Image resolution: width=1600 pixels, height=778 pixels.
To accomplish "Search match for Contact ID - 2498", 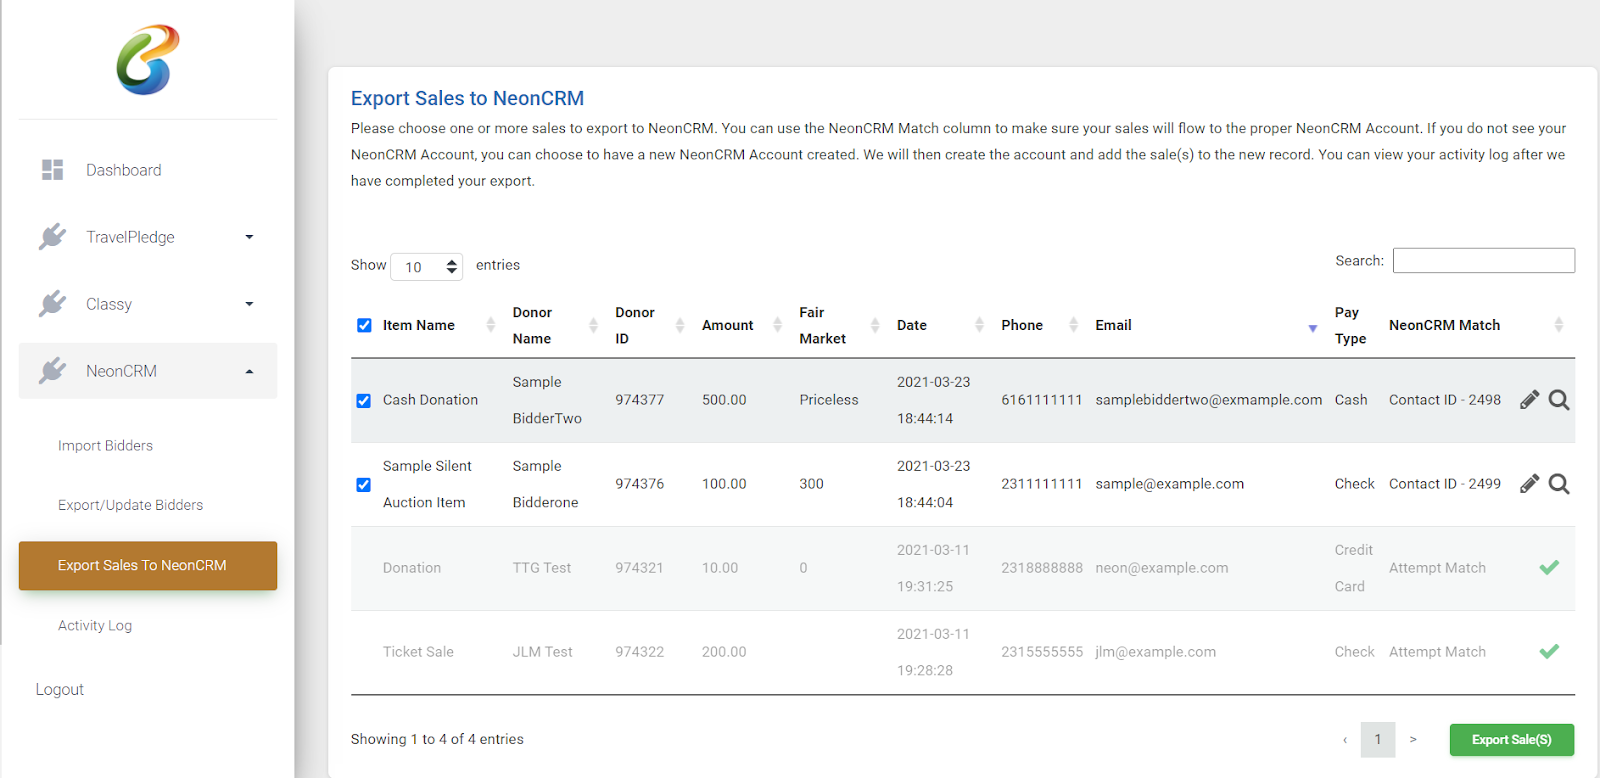I will (x=1559, y=400).
